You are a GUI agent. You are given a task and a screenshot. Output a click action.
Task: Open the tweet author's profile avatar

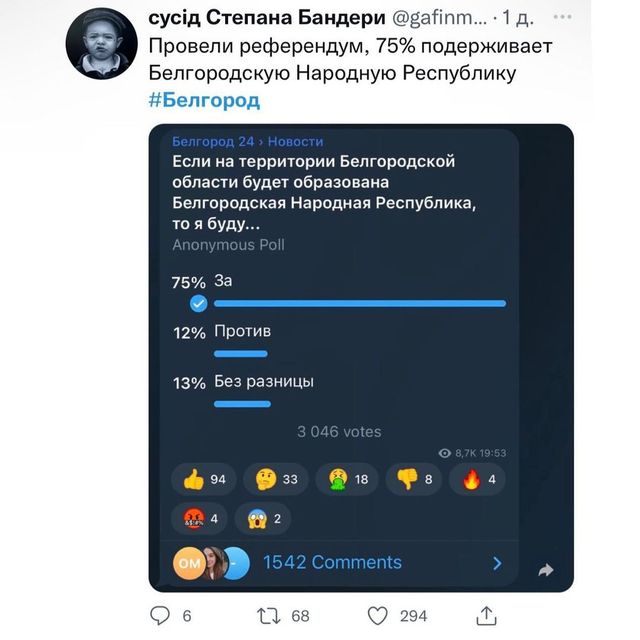101,45
